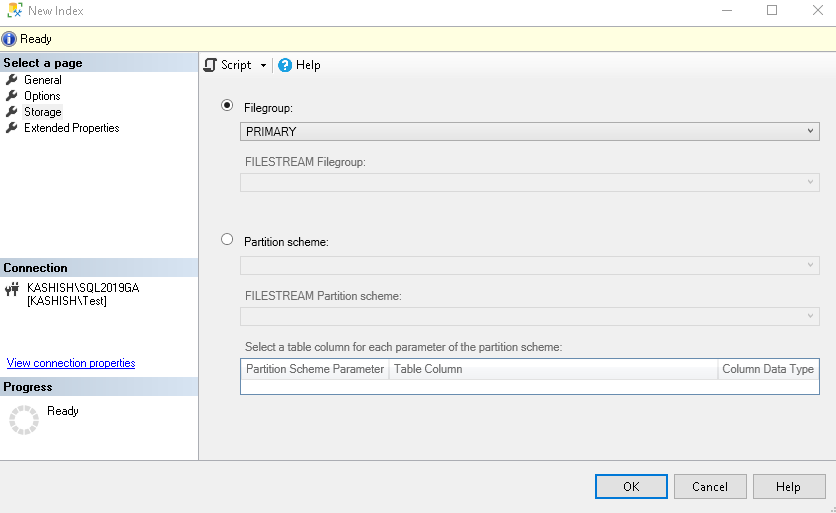The width and height of the screenshot is (836, 513).
Task: Click the New Index window title icon
Action: (x=14, y=11)
